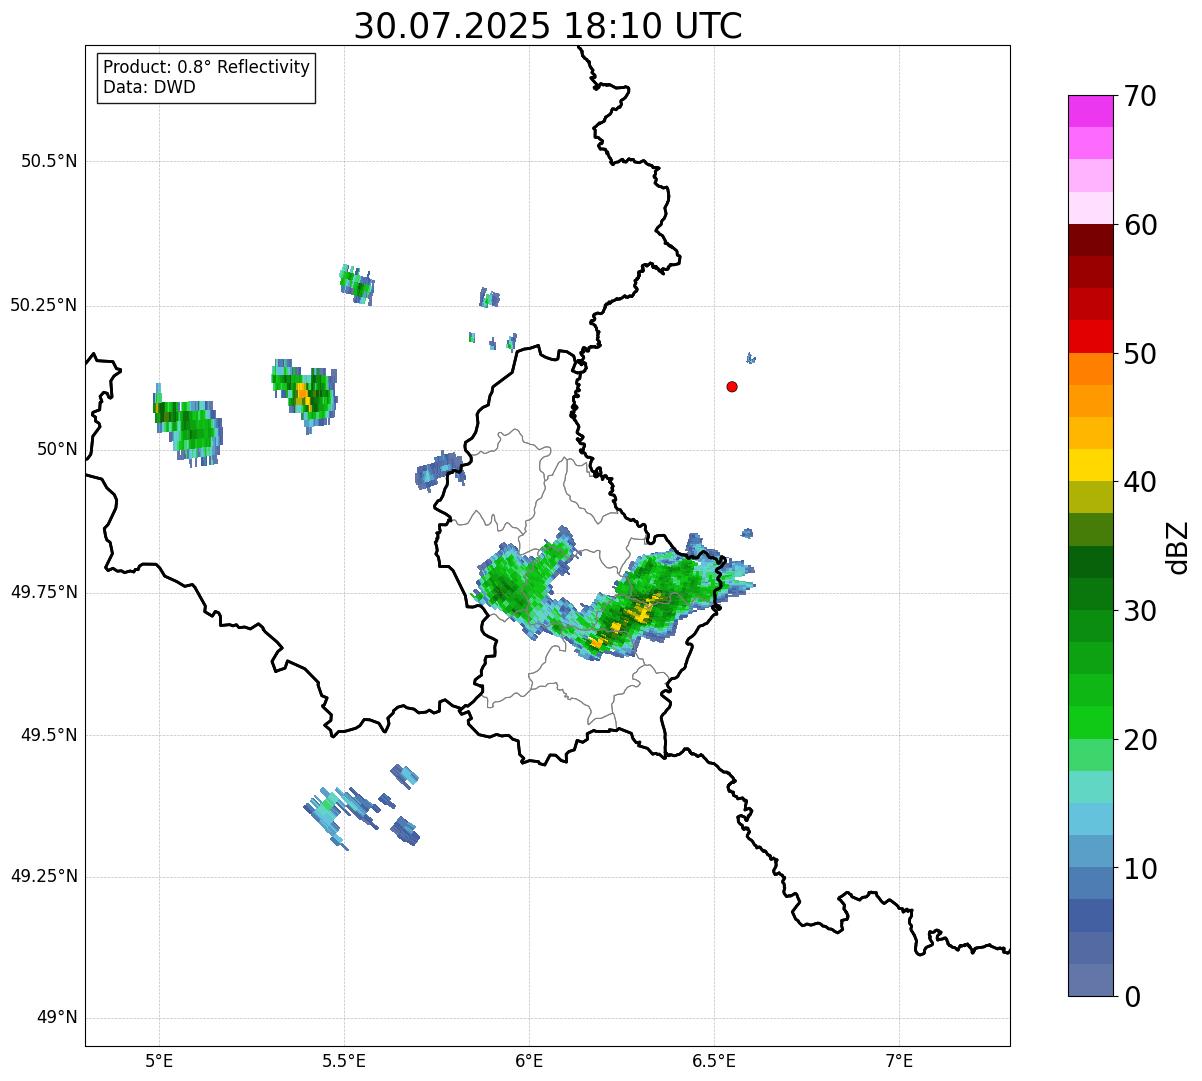
Task: Click the cyan colorbar swatch near 15 dBZ
Action: click(1090, 819)
